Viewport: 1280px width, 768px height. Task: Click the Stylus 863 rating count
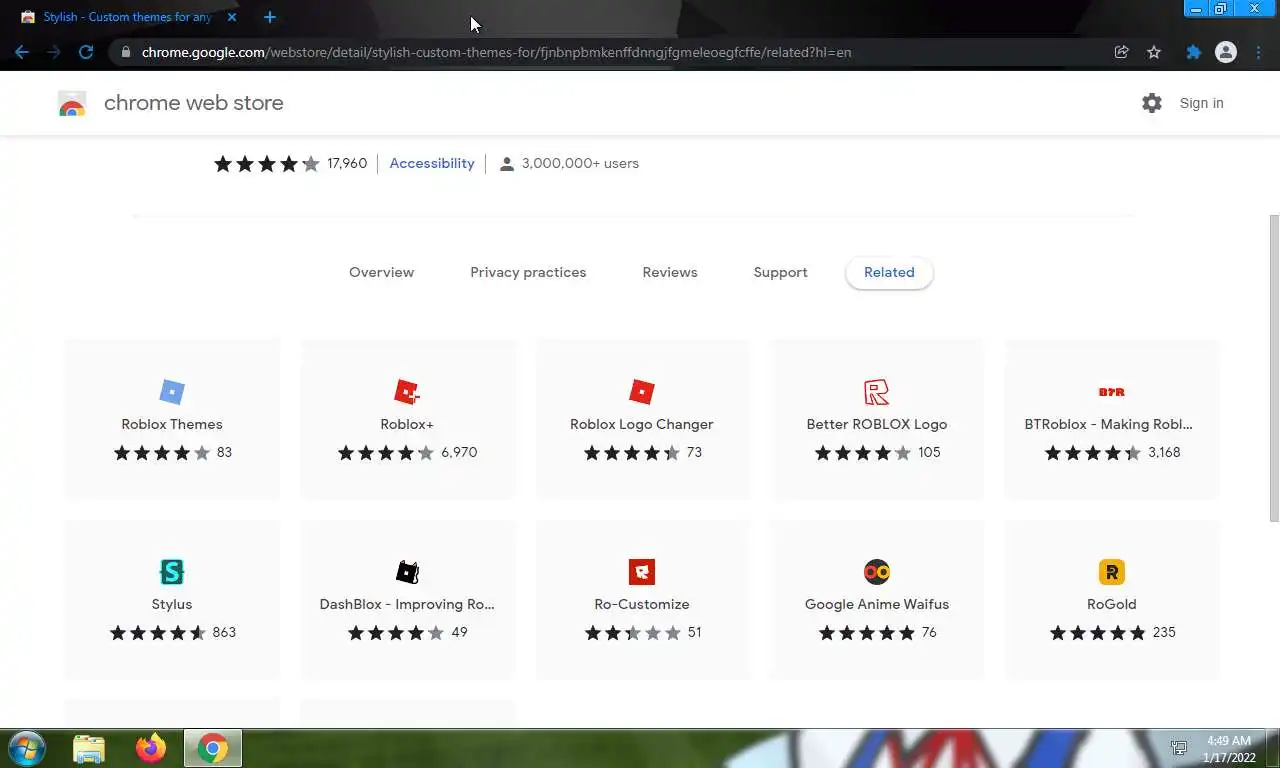224,632
